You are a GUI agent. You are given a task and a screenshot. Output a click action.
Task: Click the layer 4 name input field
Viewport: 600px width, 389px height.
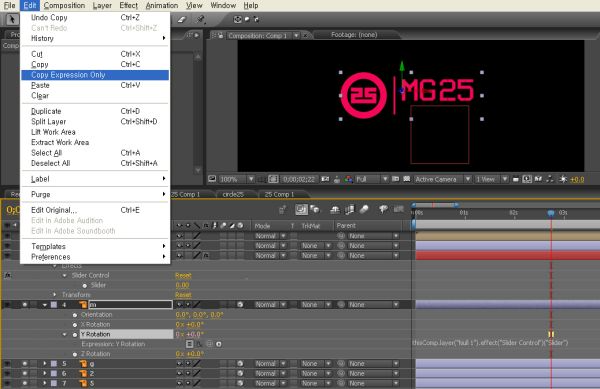pos(130,304)
